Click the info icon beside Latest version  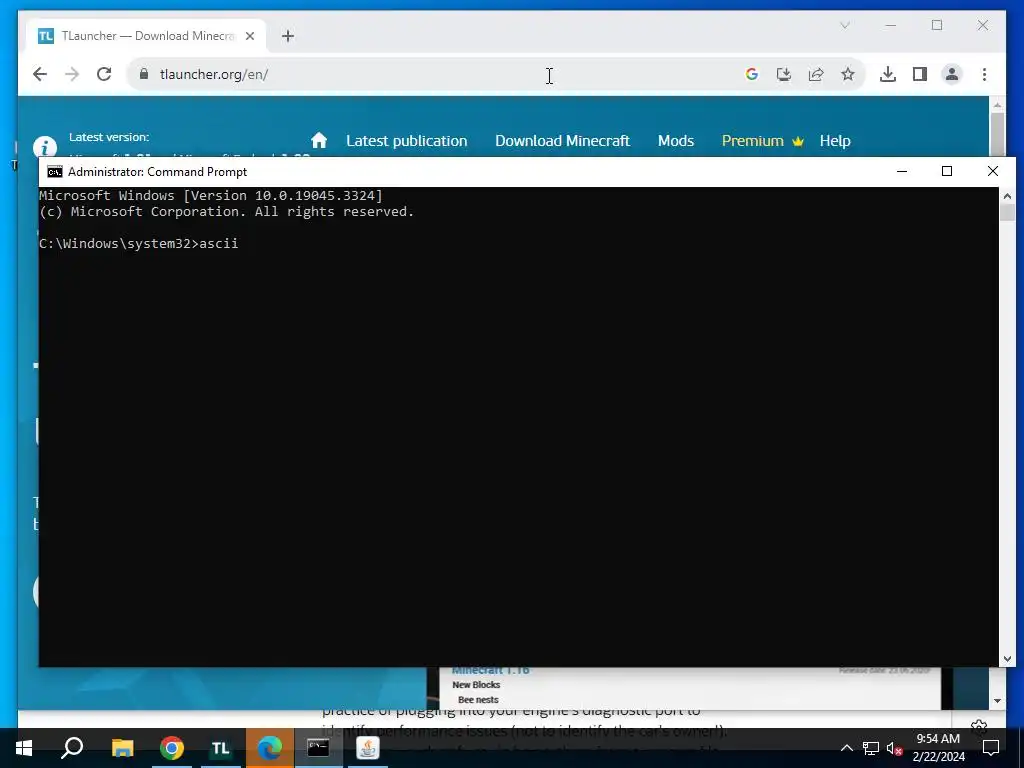click(44, 146)
